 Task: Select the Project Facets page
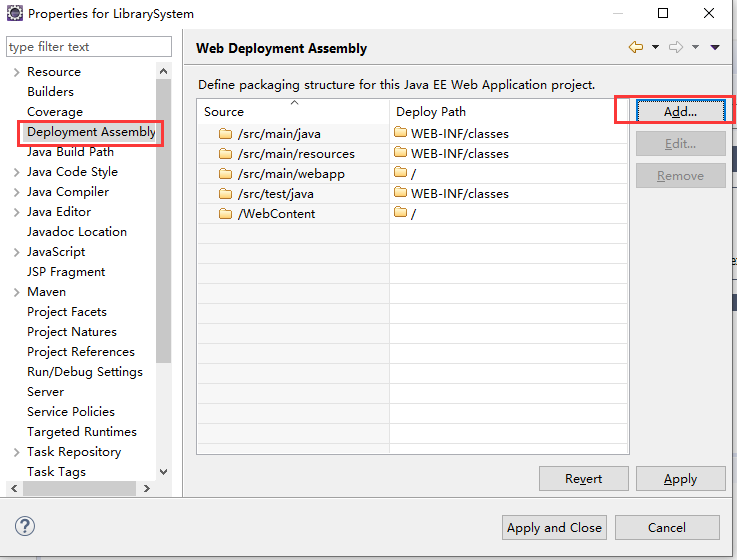point(67,312)
